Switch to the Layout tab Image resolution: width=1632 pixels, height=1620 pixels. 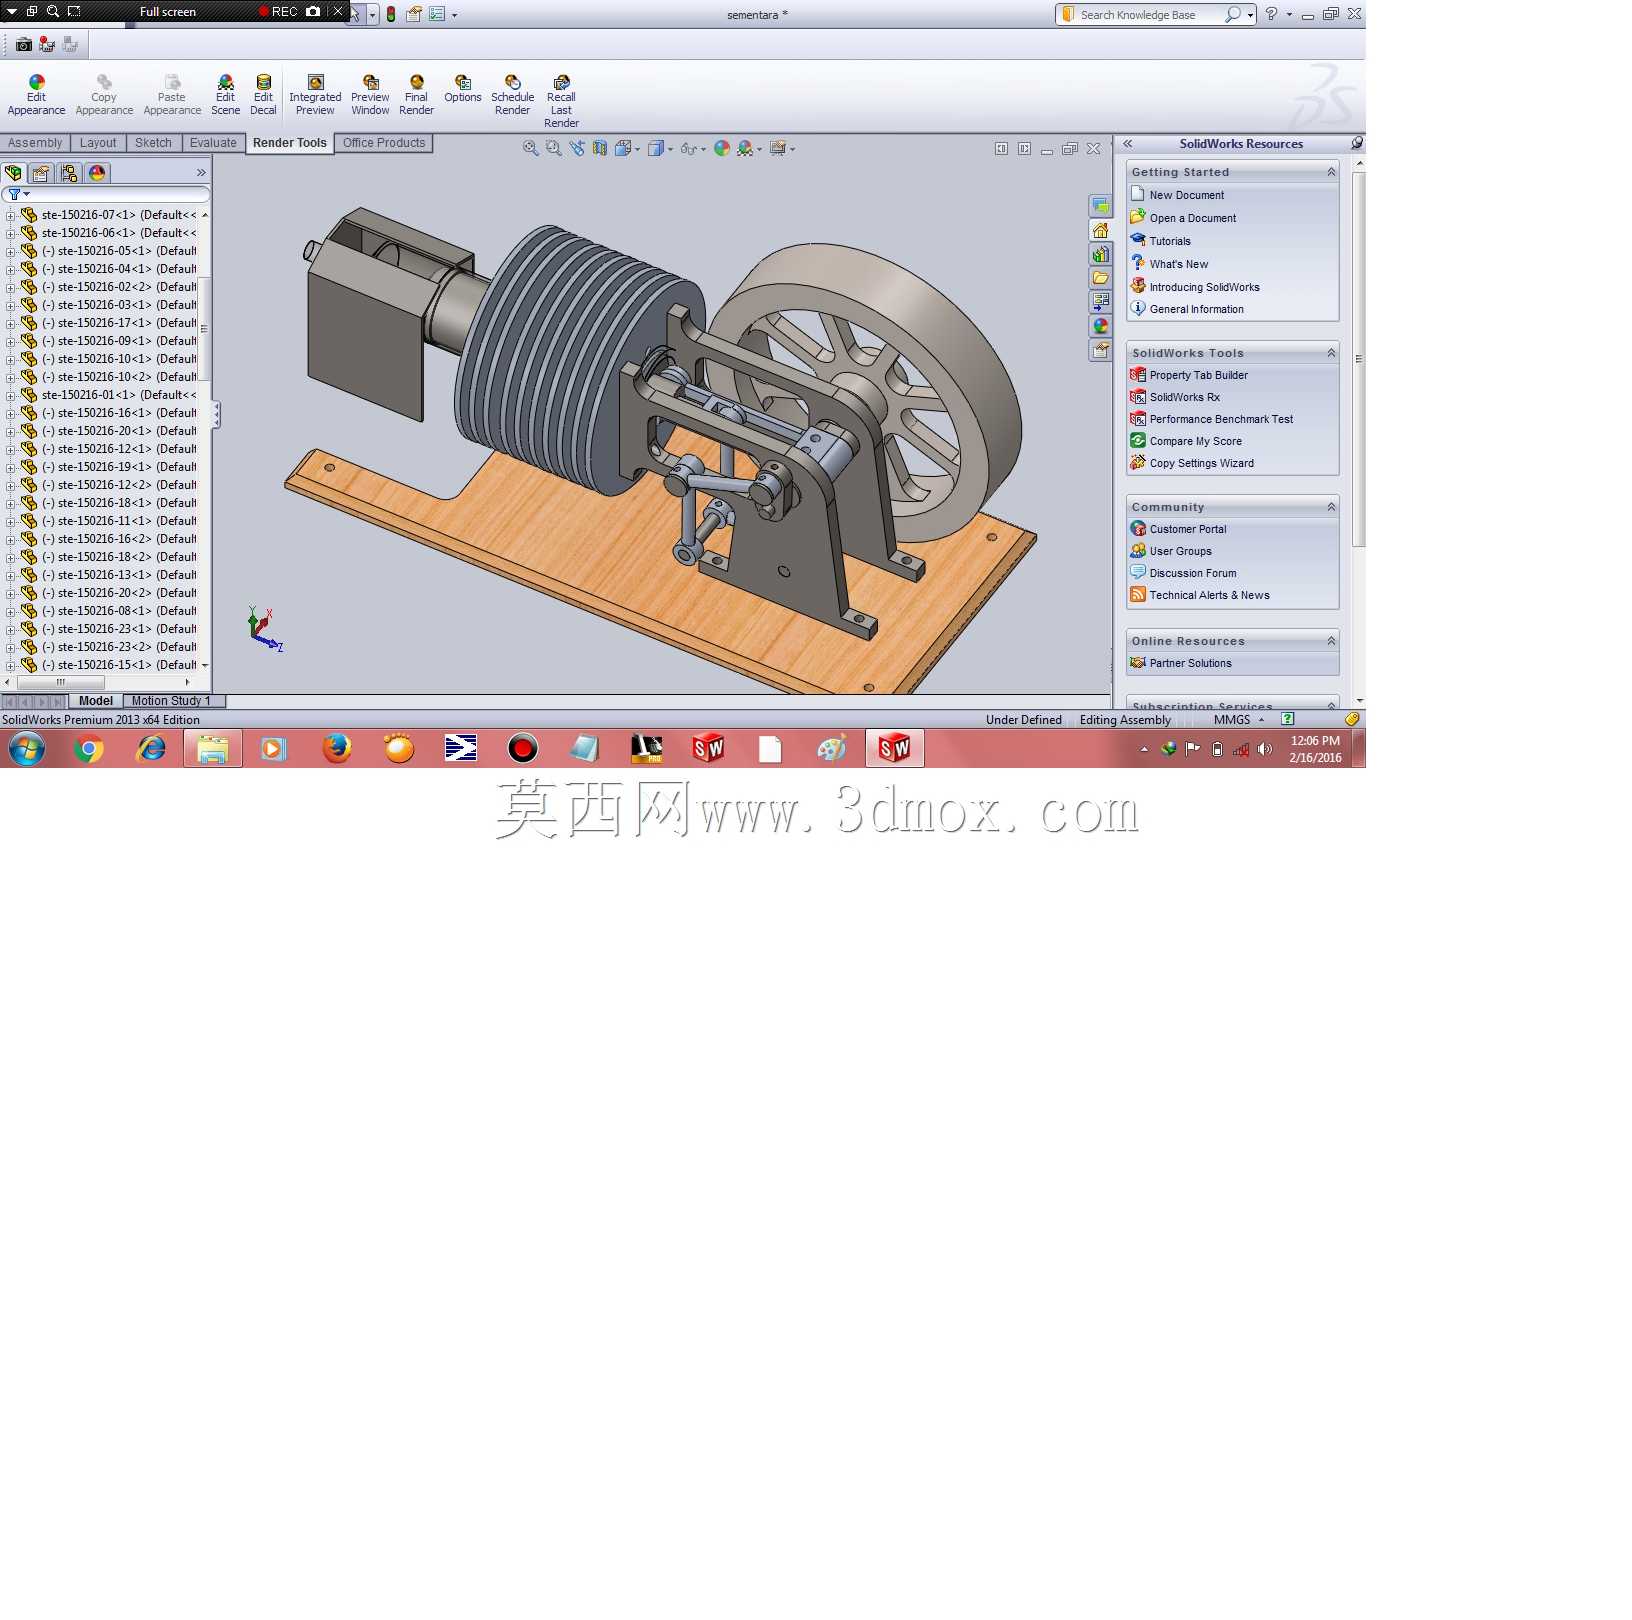click(98, 143)
